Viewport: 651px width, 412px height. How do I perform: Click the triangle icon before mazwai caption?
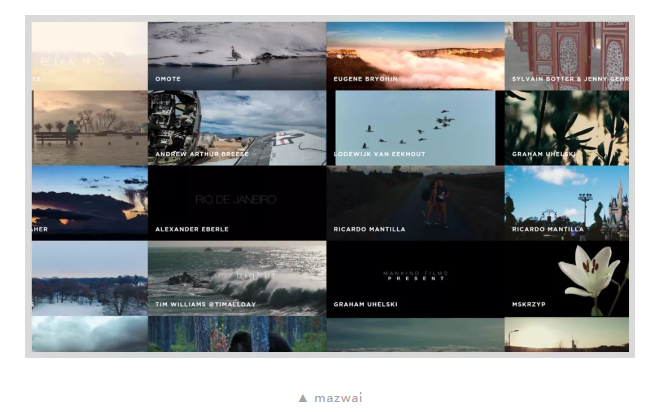pos(303,398)
